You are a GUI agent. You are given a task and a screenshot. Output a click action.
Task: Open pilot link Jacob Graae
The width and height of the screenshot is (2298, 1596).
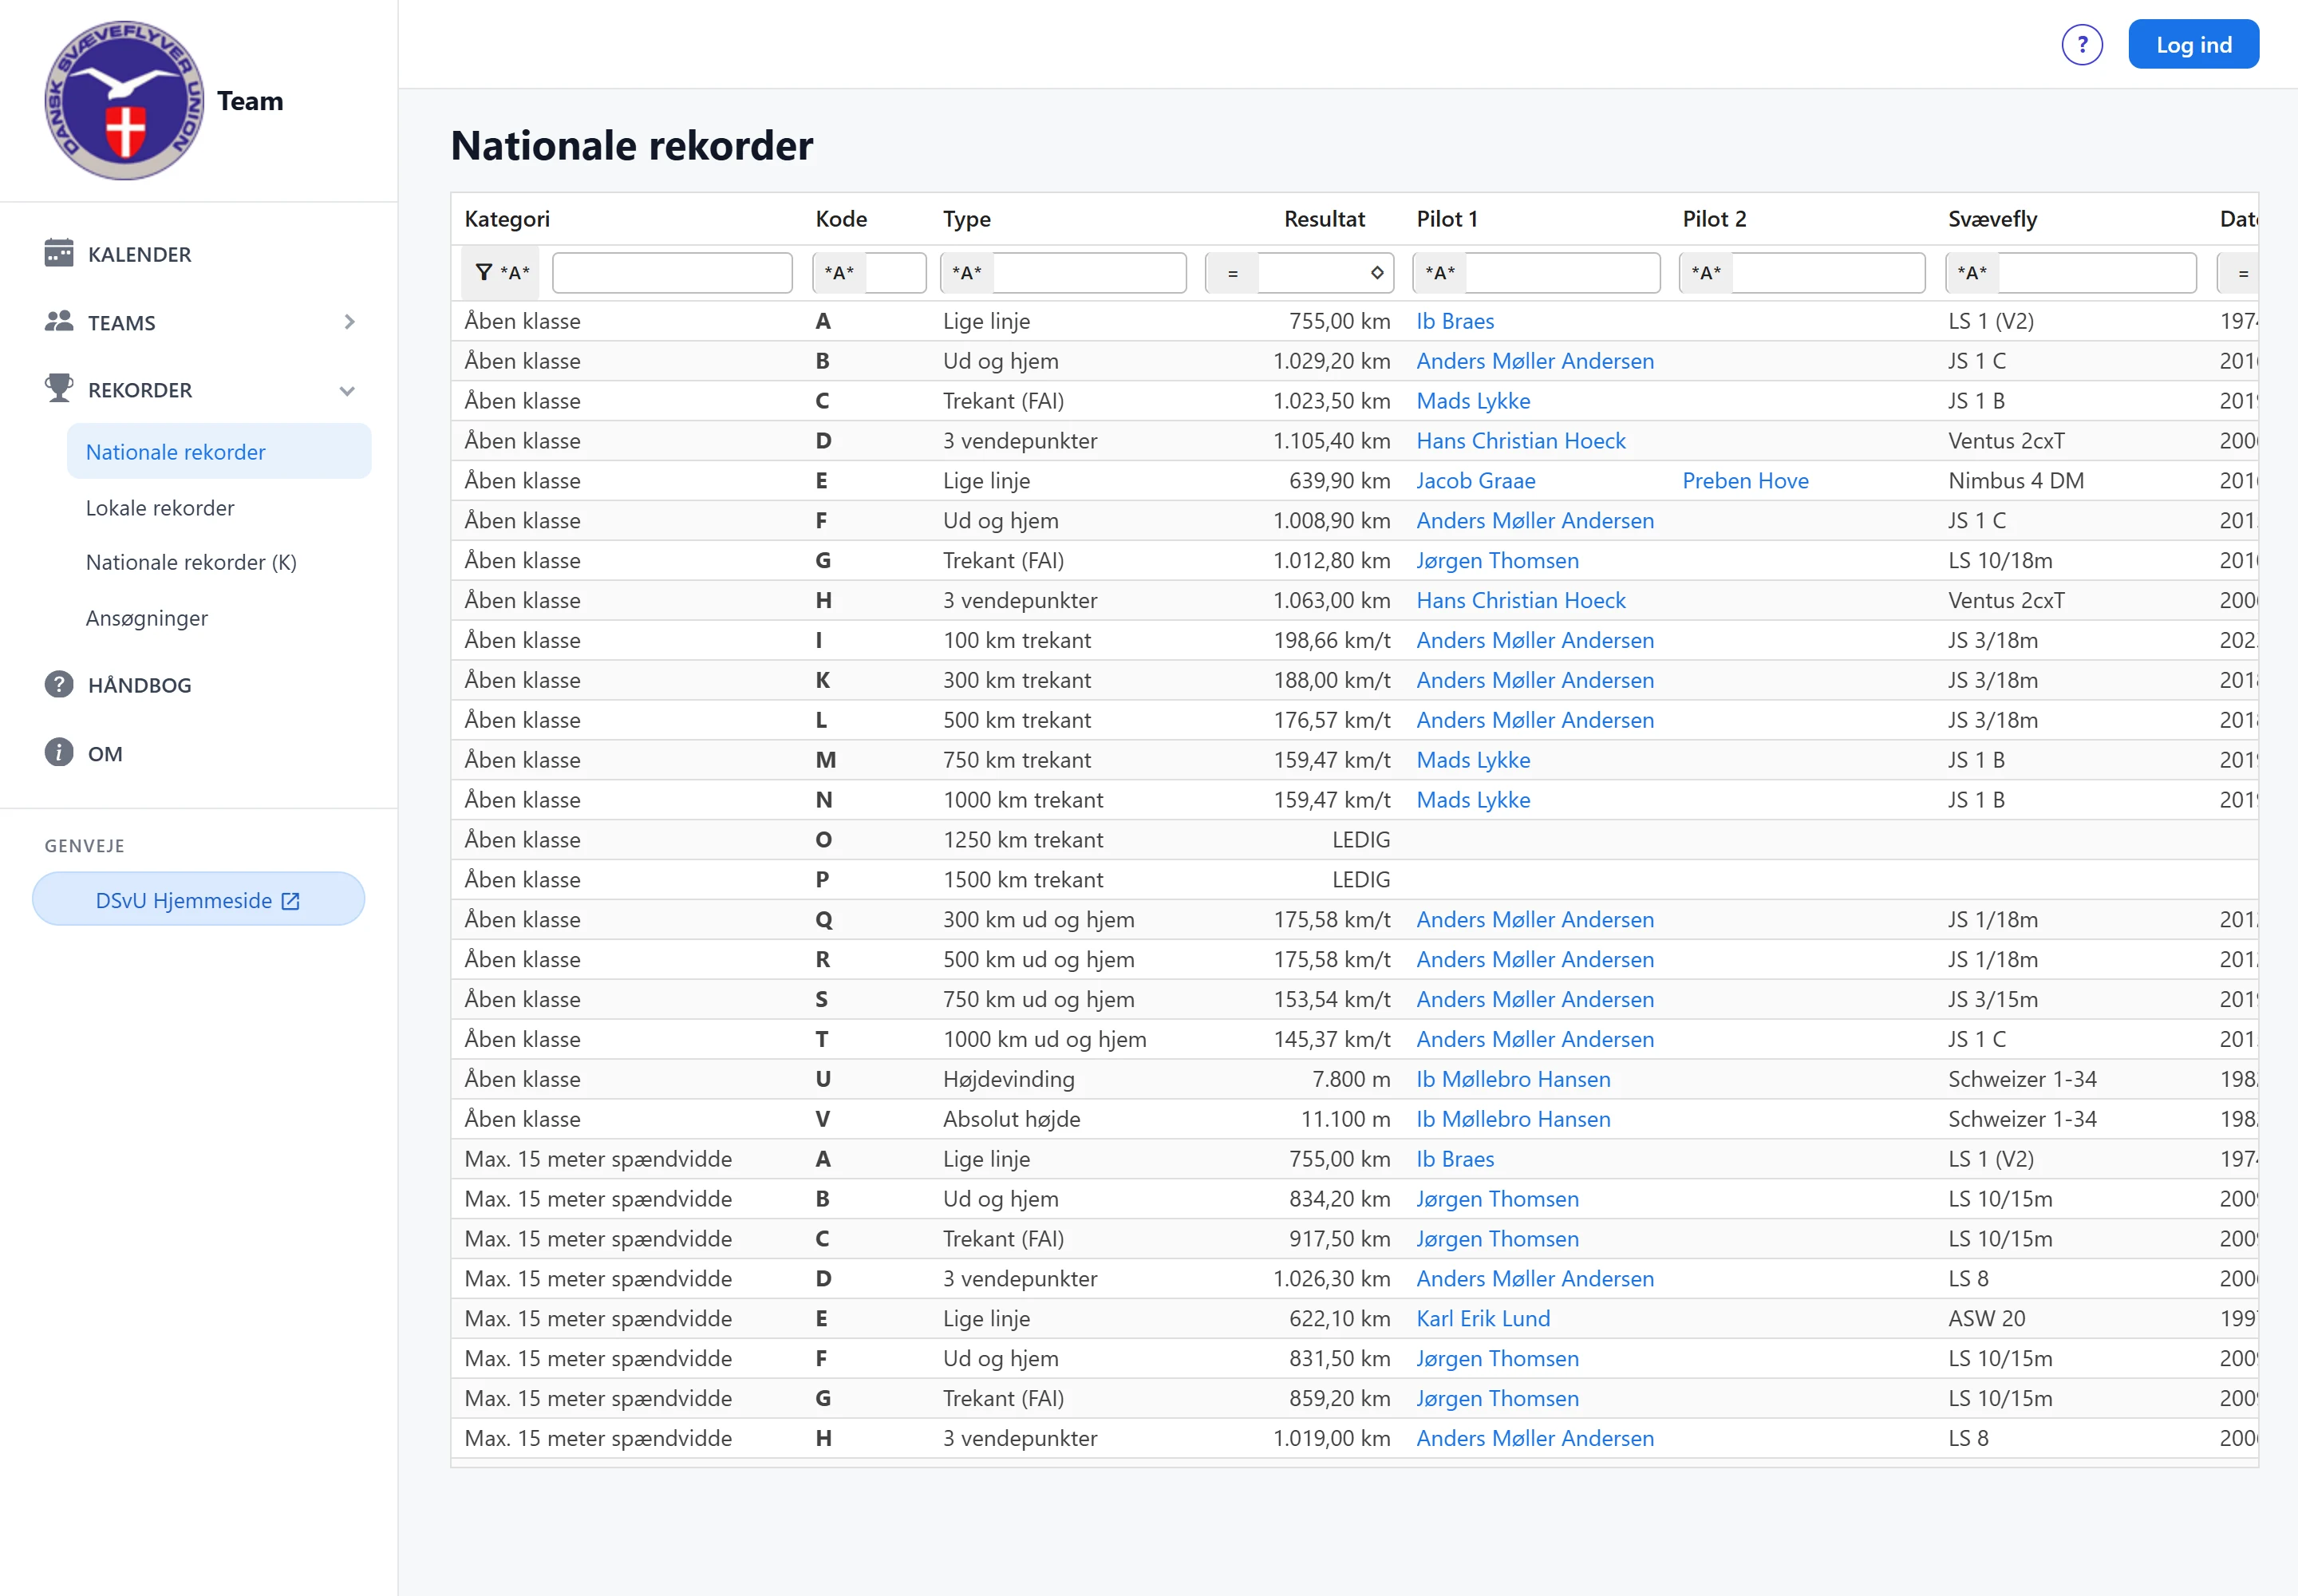[x=1475, y=481]
